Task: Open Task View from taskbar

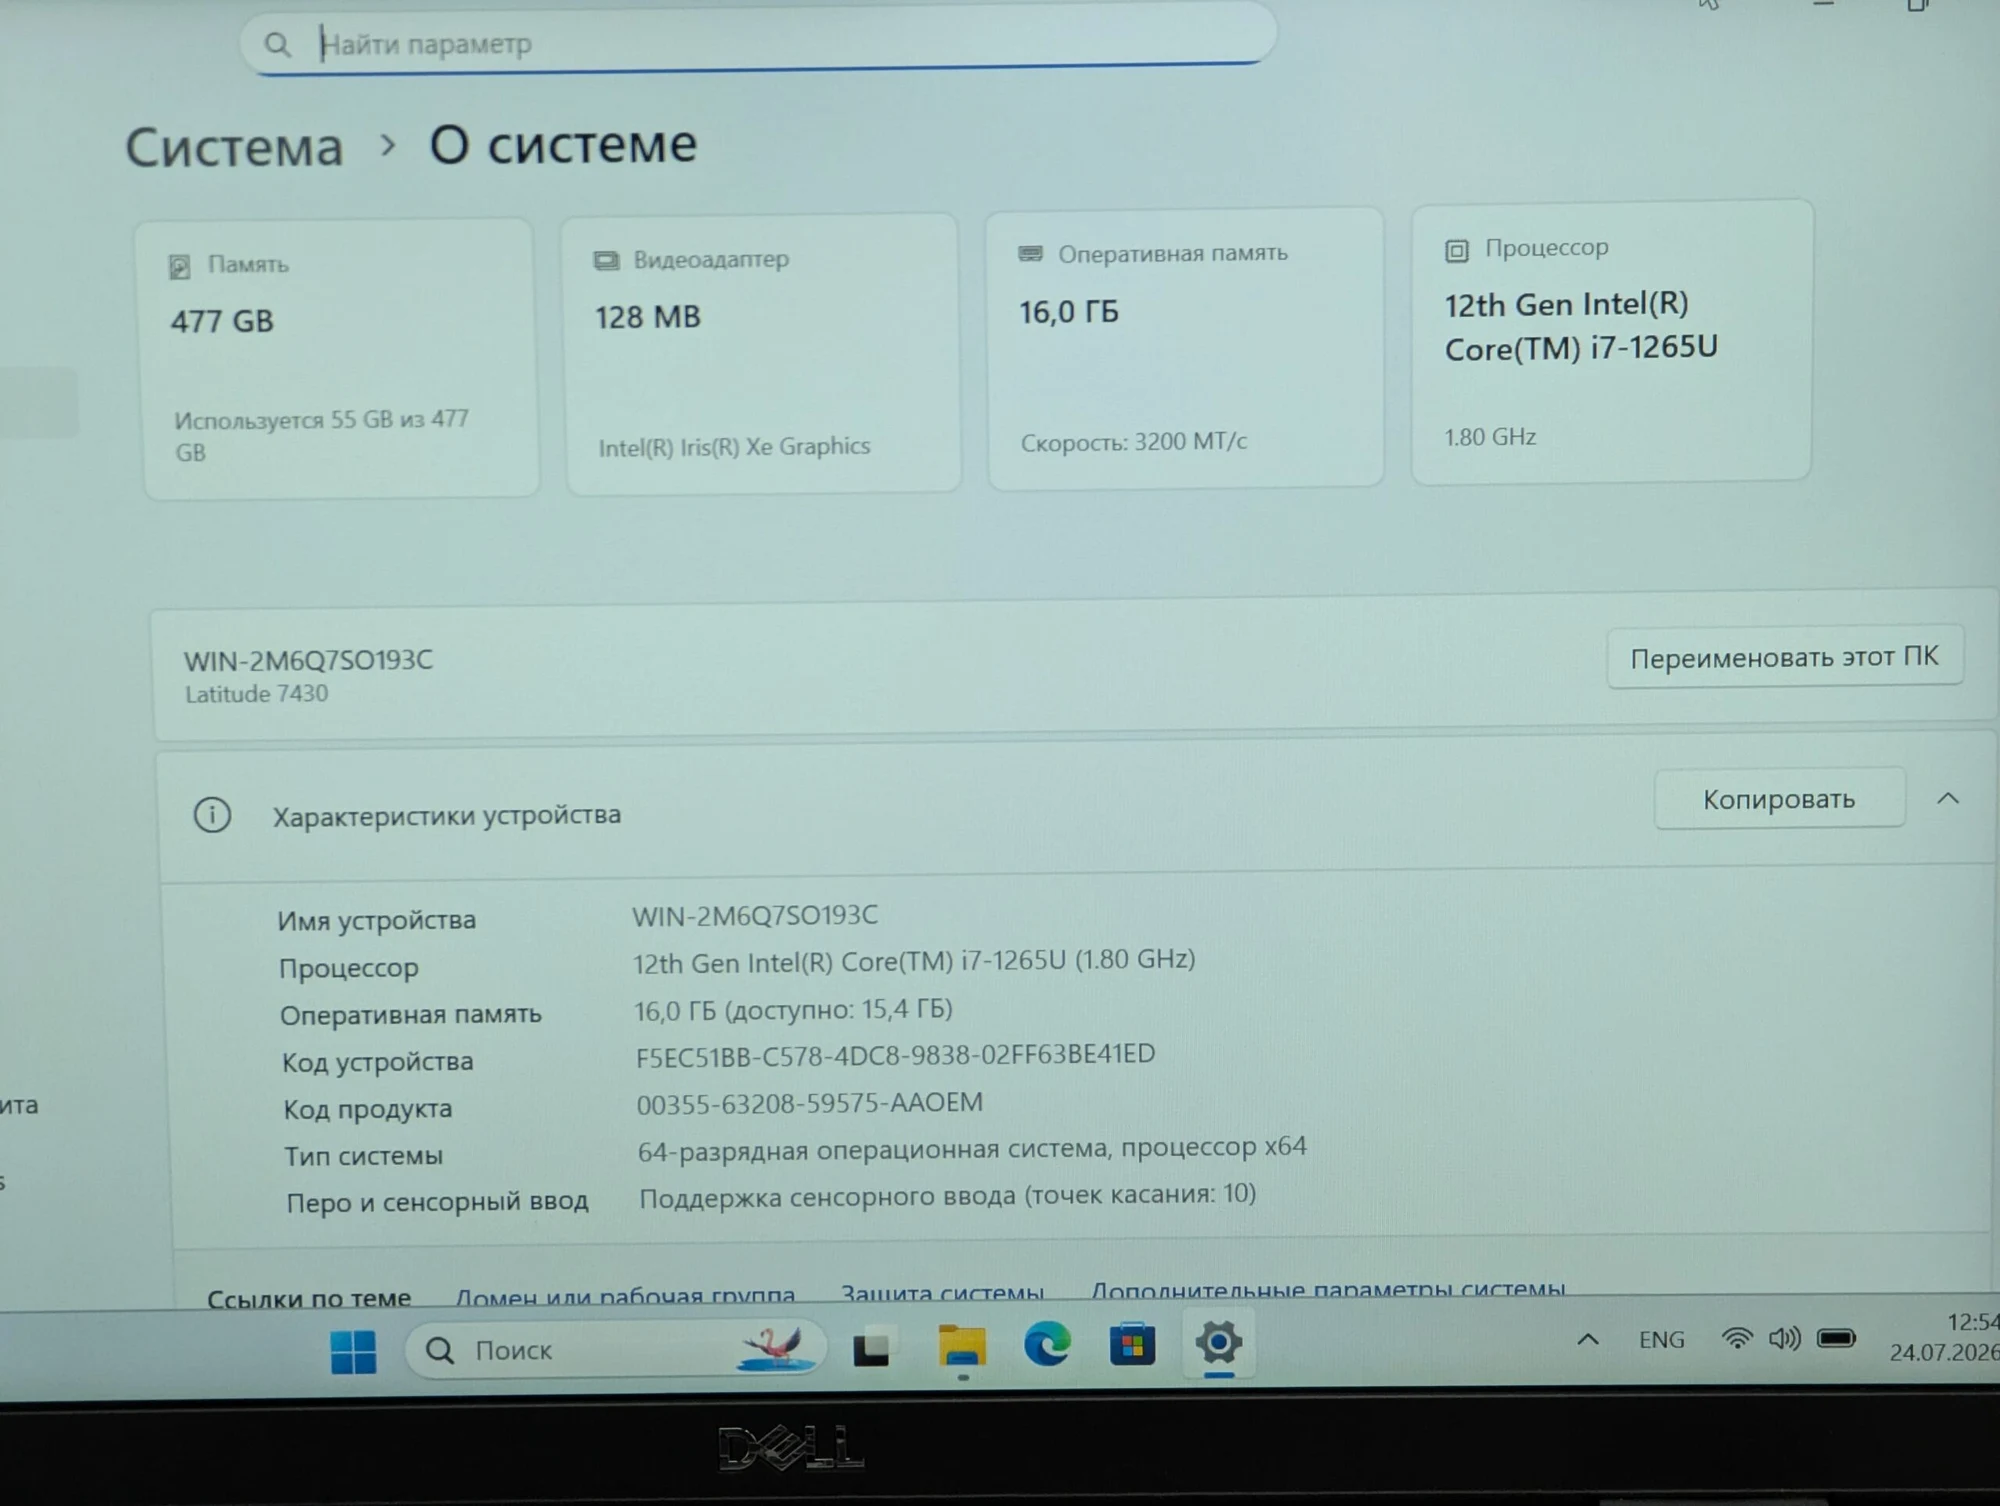Action: [871, 1347]
